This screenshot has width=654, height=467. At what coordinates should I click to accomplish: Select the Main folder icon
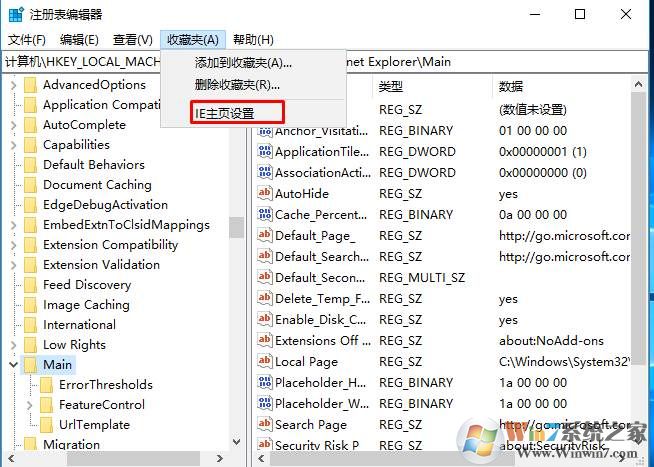pos(30,365)
